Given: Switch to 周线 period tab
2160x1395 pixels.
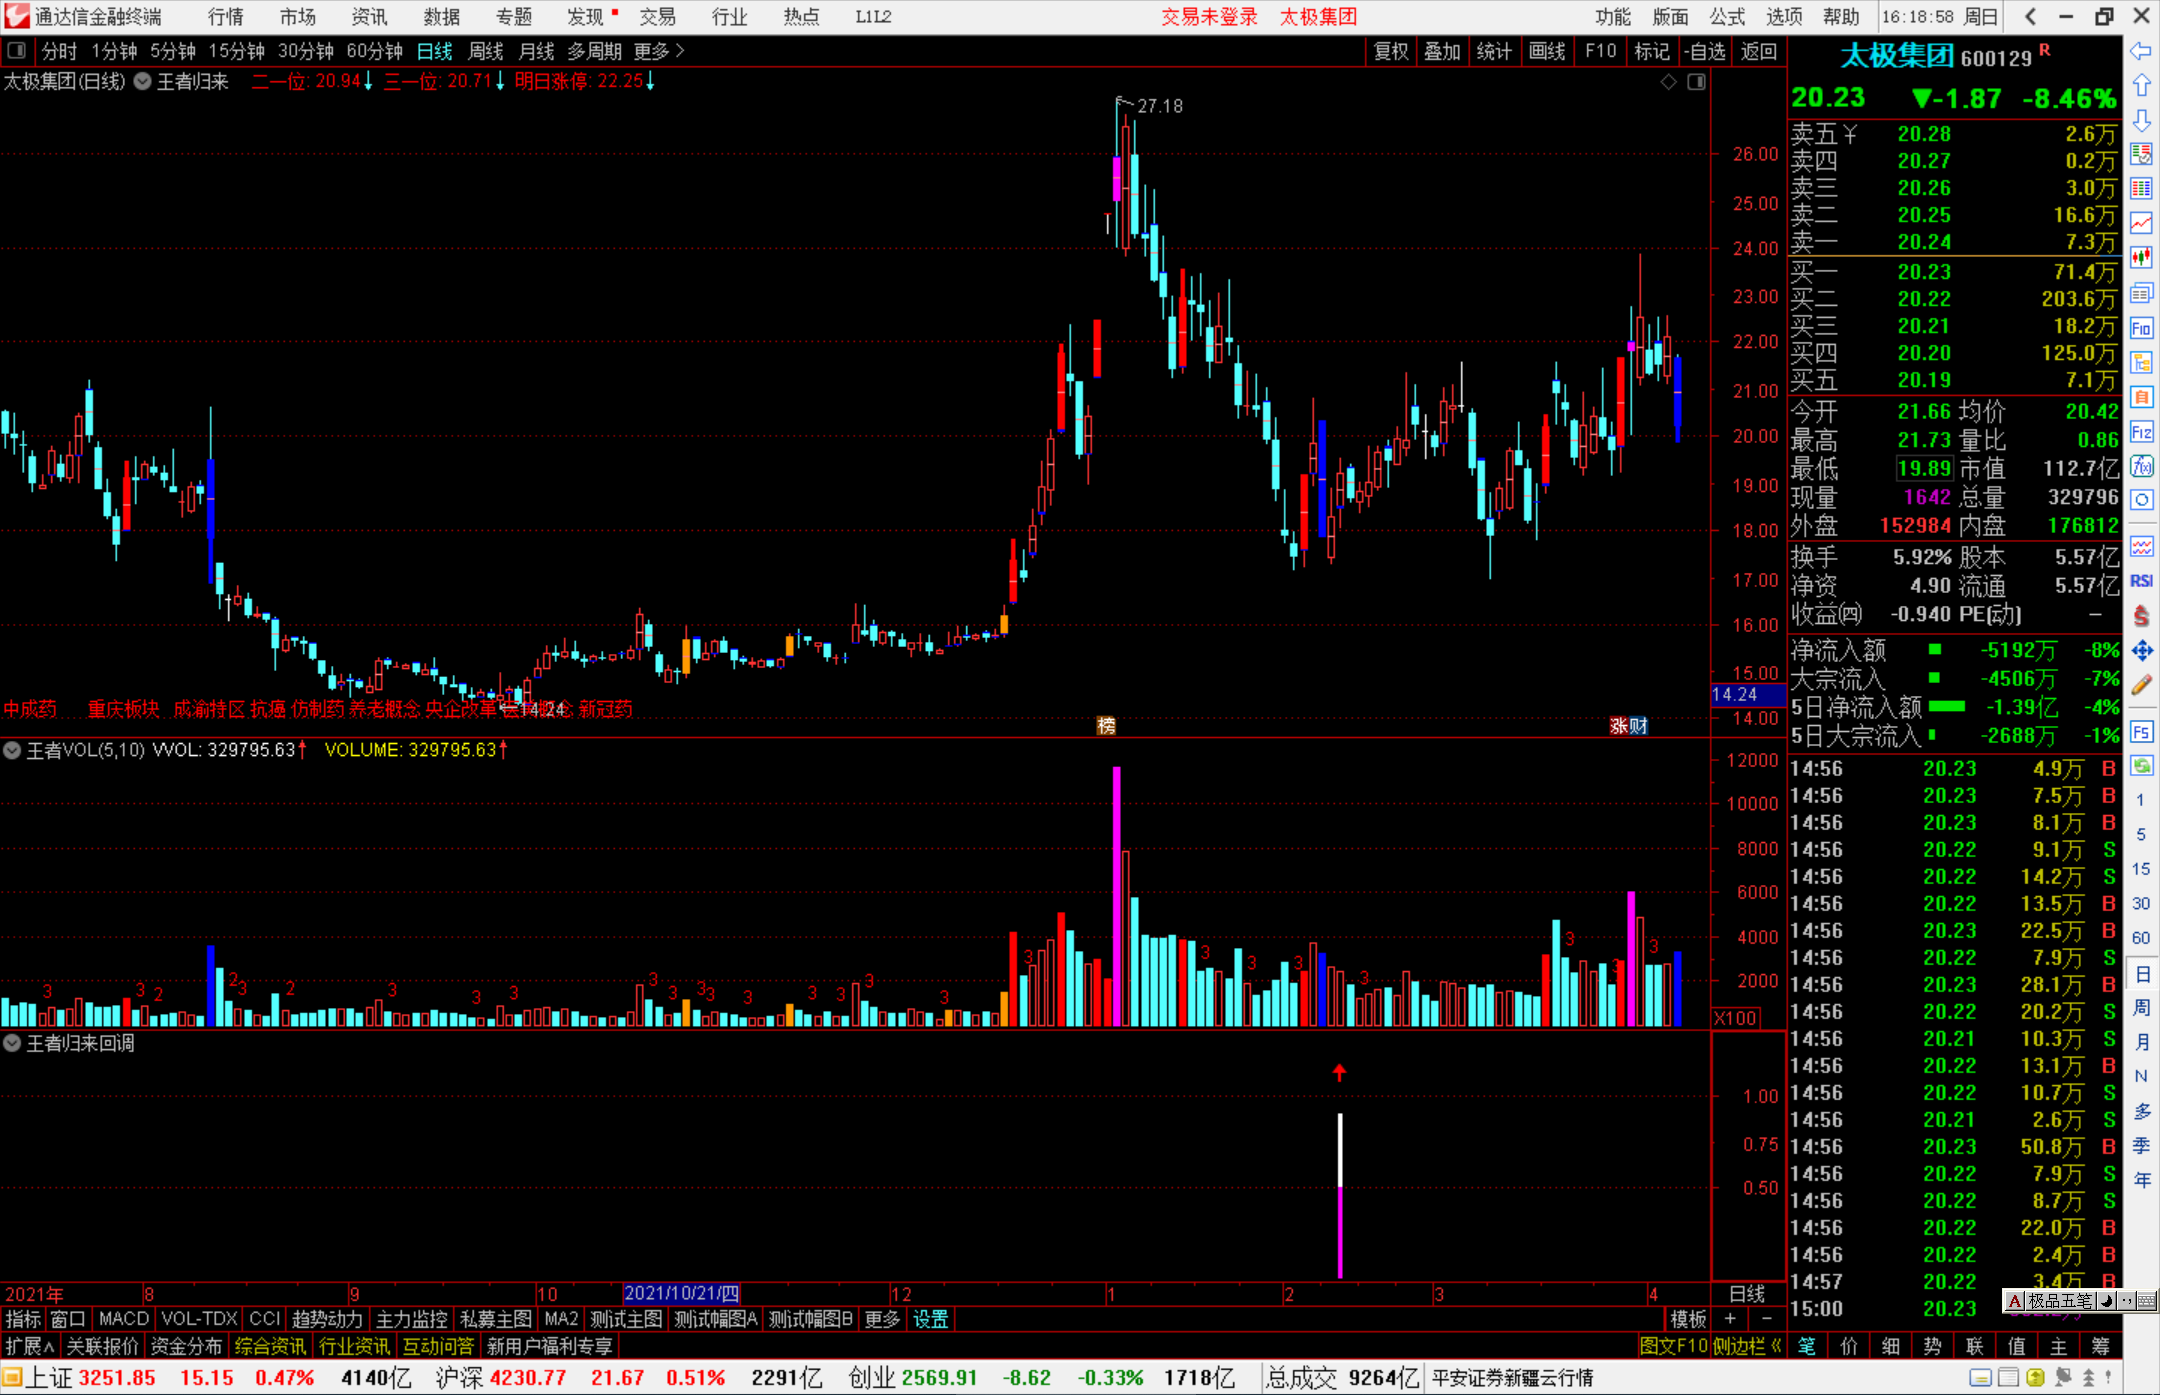Looking at the screenshot, I should pos(486,51).
